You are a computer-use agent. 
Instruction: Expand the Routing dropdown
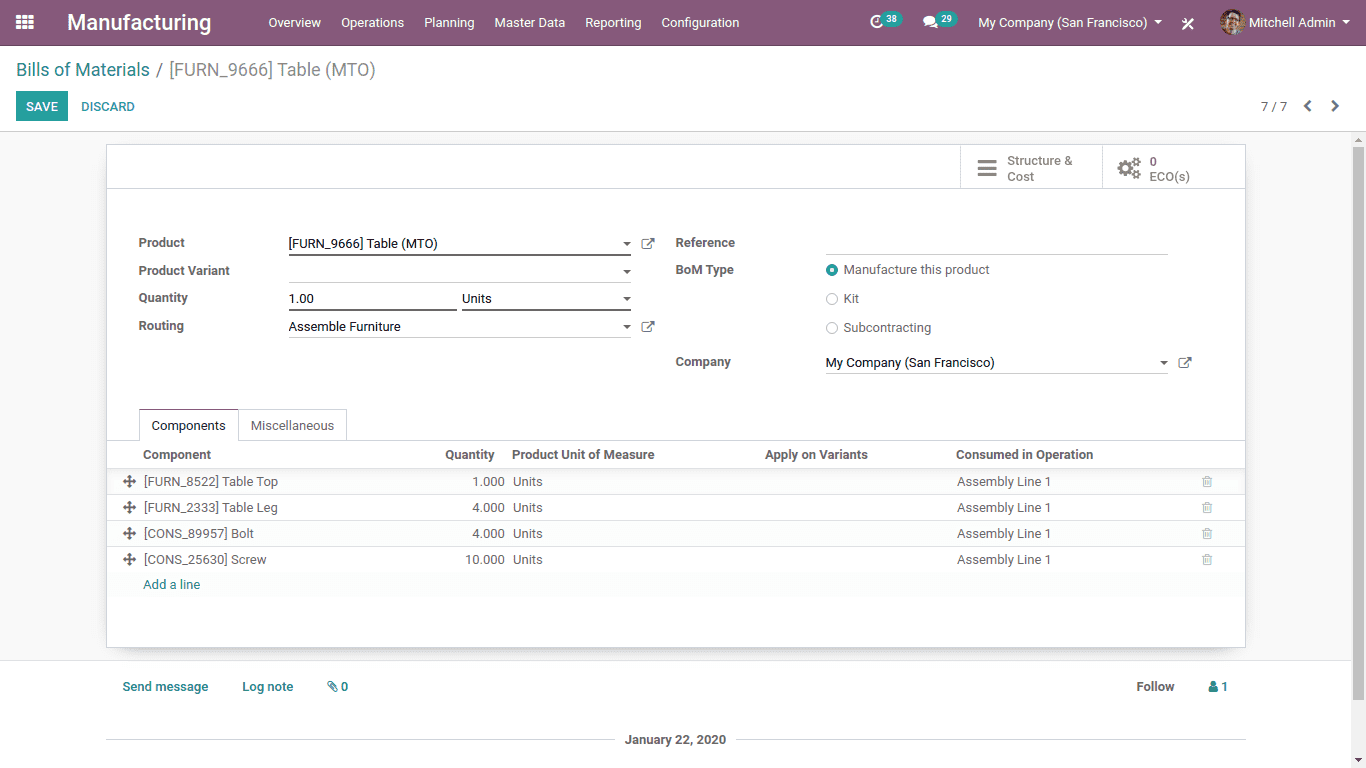[627, 327]
